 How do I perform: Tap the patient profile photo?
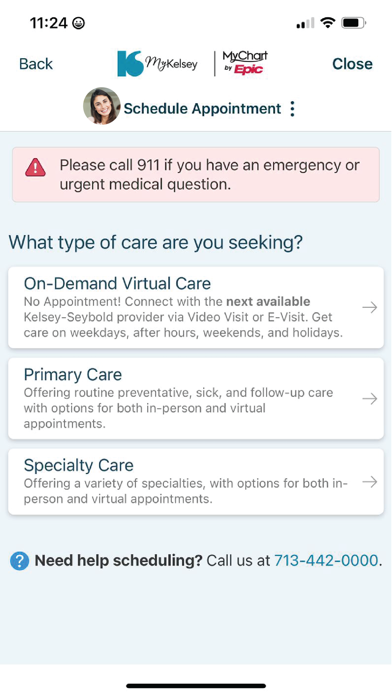(102, 106)
